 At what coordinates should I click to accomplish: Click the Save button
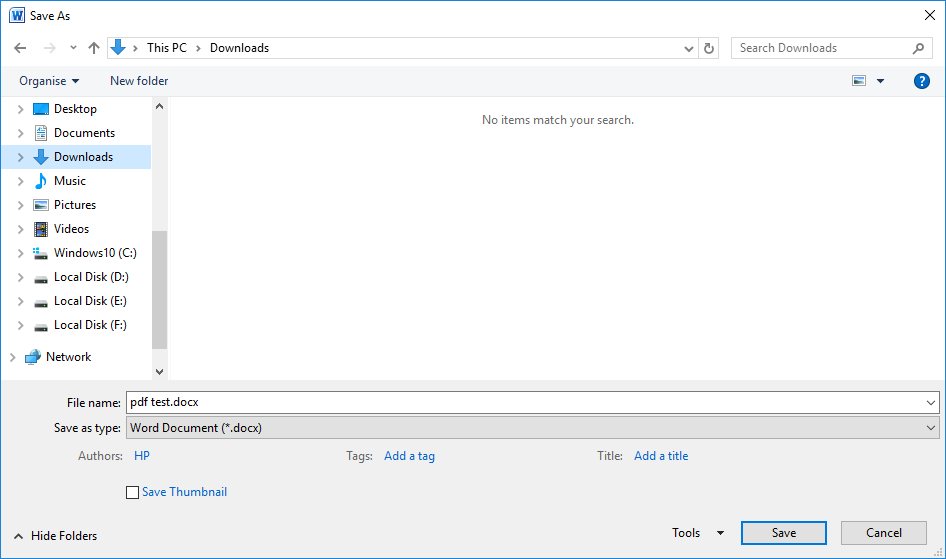tap(784, 533)
